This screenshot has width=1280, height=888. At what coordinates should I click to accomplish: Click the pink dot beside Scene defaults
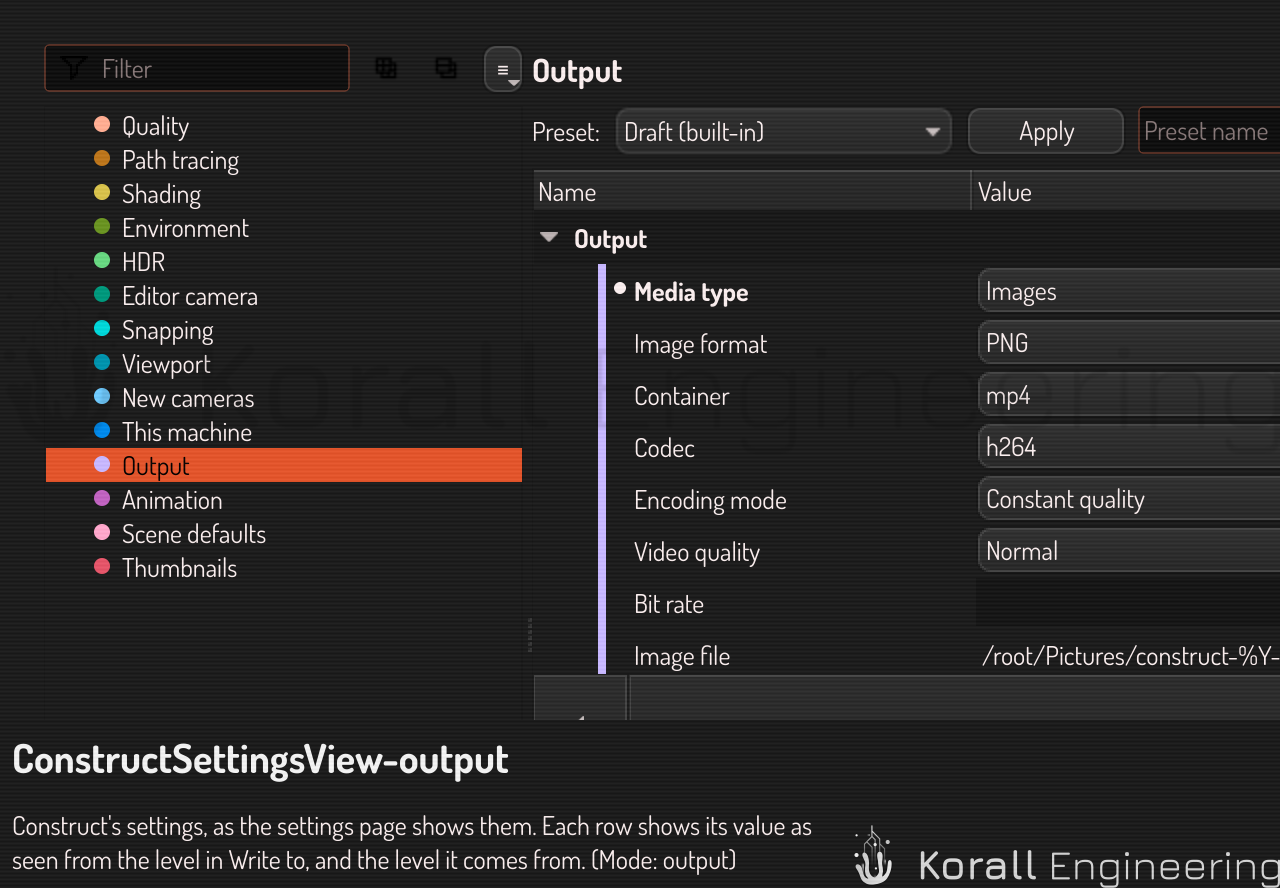(102, 532)
